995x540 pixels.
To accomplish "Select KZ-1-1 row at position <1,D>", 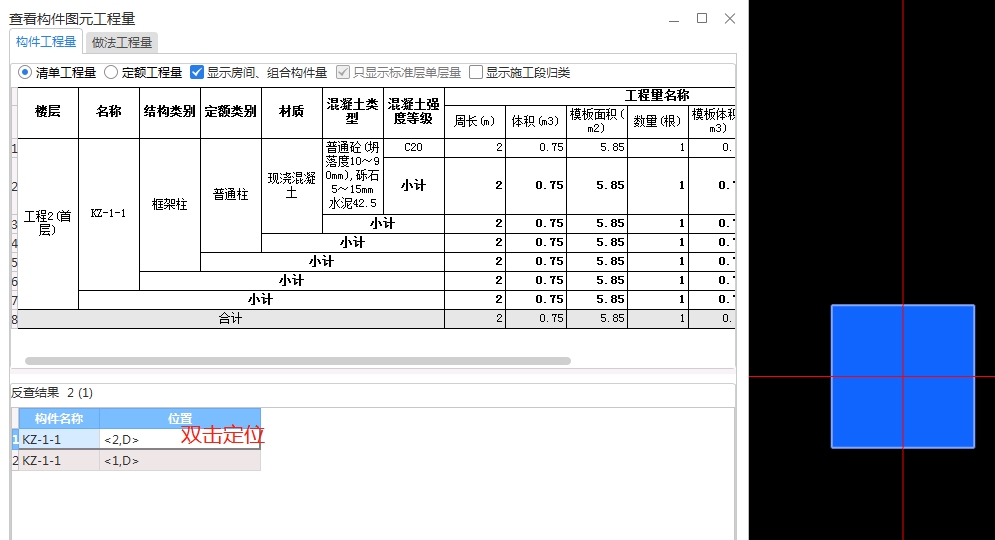I will point(136,461).
